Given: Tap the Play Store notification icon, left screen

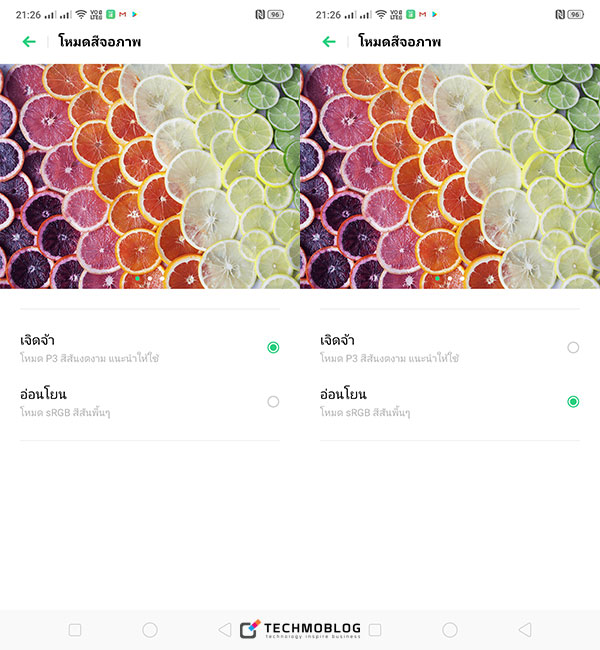Looking at the screenshot, I should click(134, 15).
